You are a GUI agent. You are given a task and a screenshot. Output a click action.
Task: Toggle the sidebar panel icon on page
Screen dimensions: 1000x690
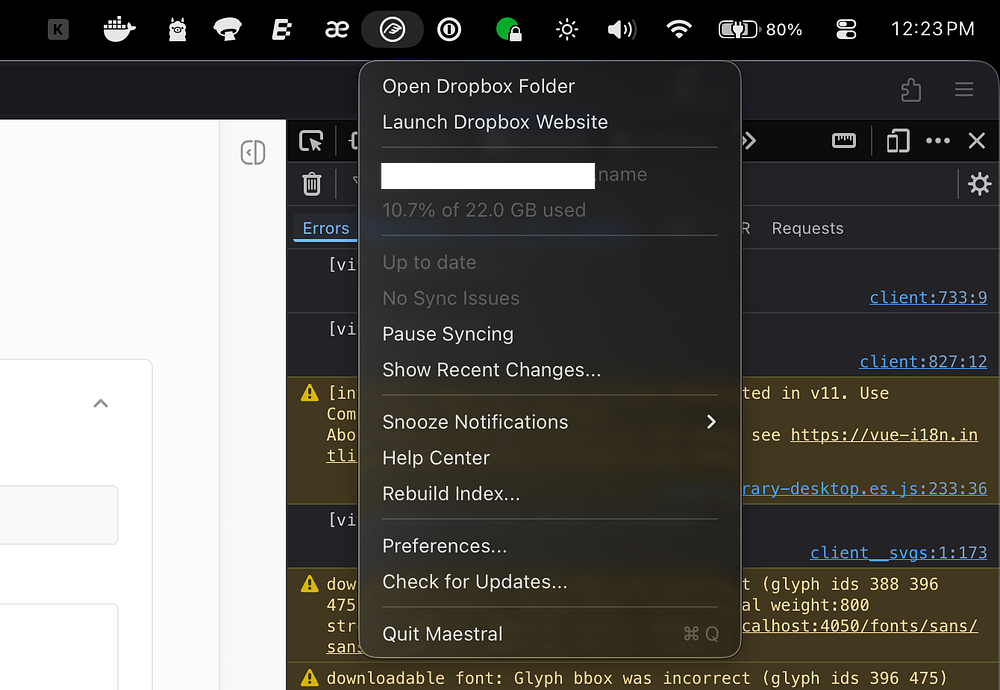coord(253,152)
